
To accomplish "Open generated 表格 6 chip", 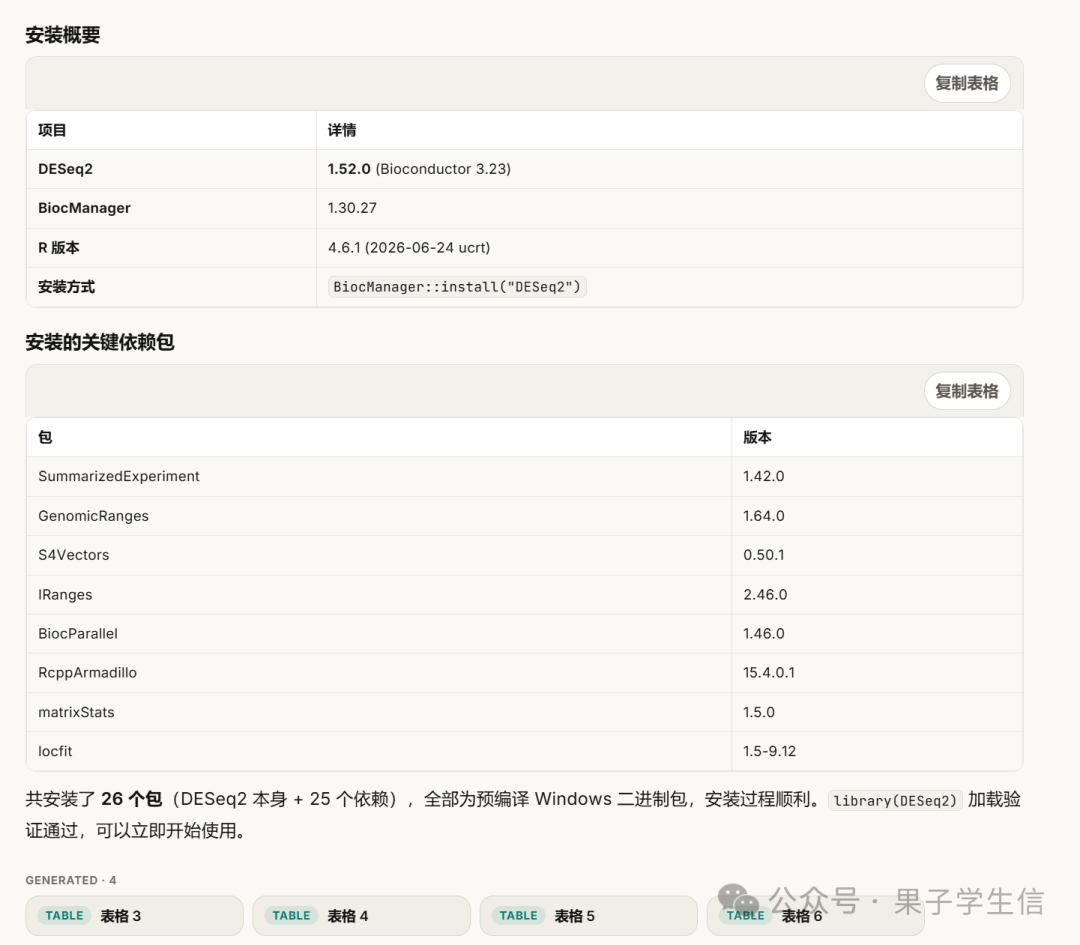I will click(816, 915).
